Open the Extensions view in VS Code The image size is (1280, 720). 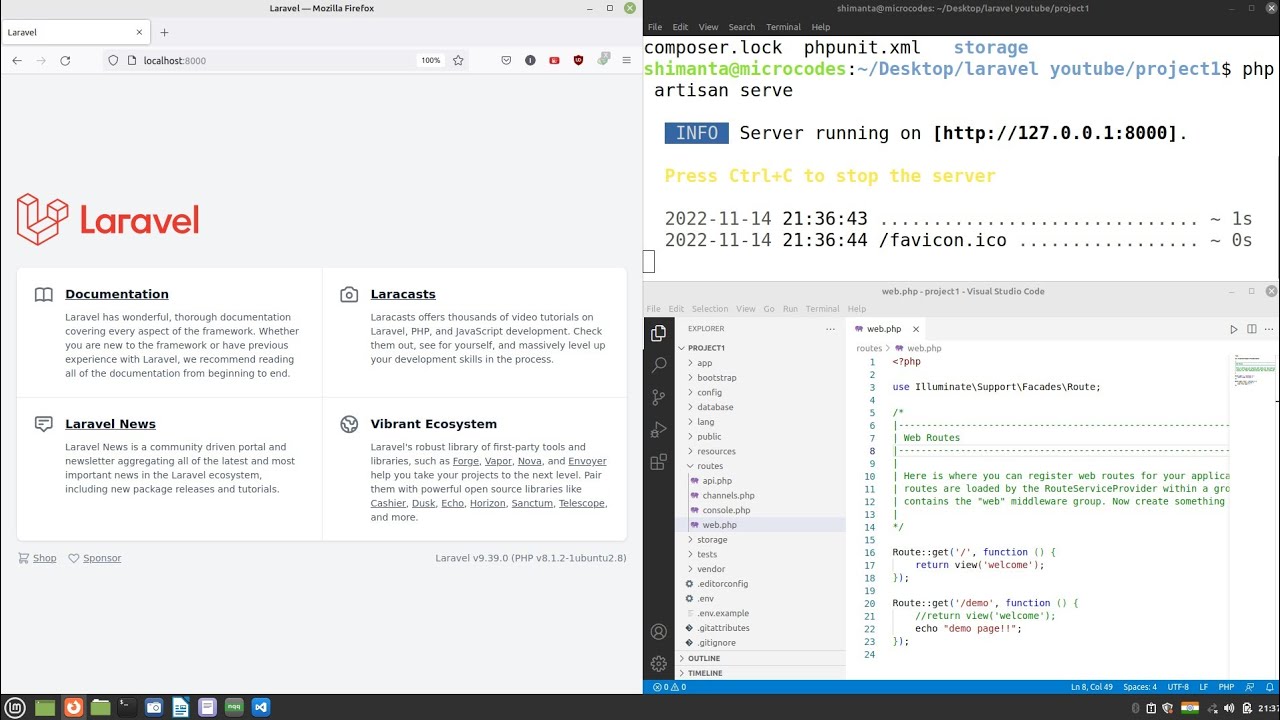pos(658,462)
